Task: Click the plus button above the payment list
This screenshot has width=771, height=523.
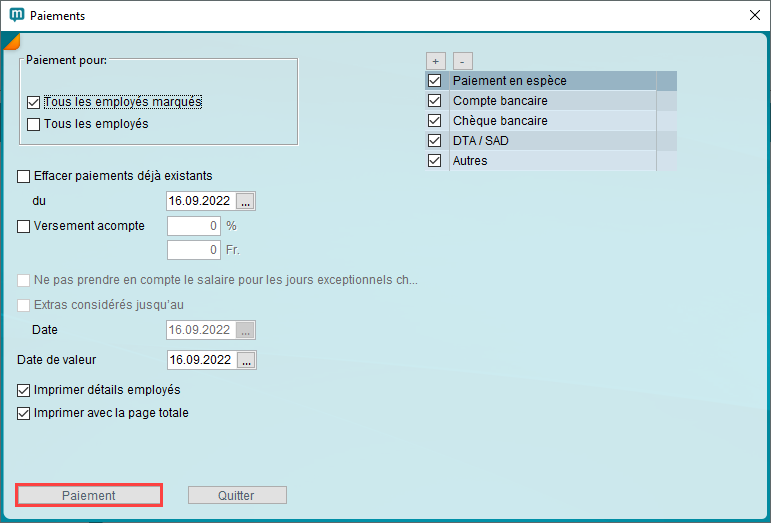Action: click(x=436, y=61)
